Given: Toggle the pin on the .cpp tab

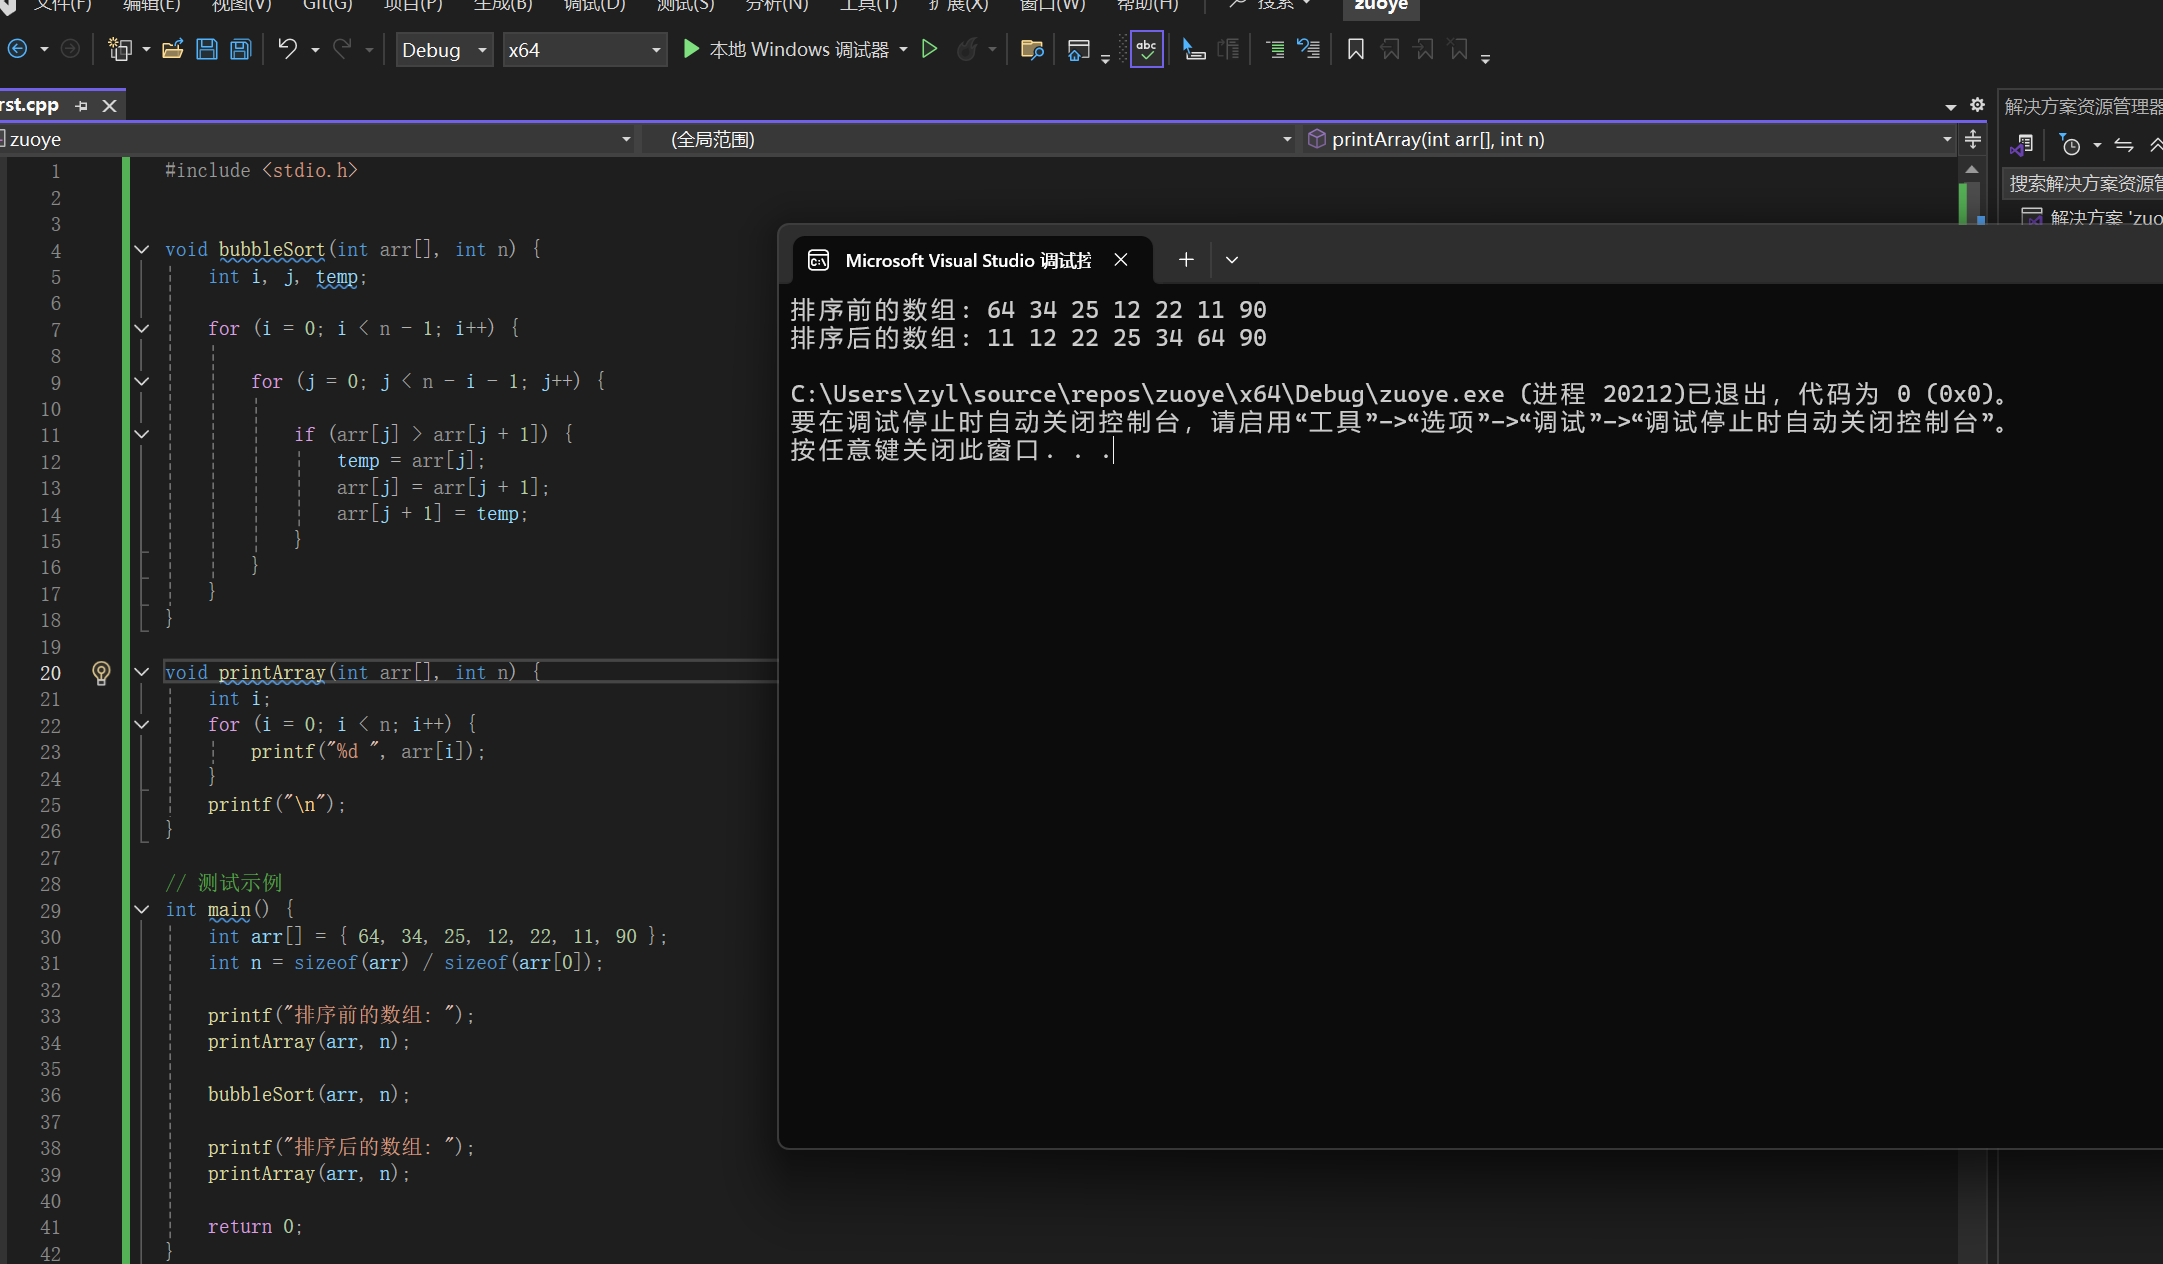Looking at the screenshot, I should pyautogui.click(x=82, y=105).
